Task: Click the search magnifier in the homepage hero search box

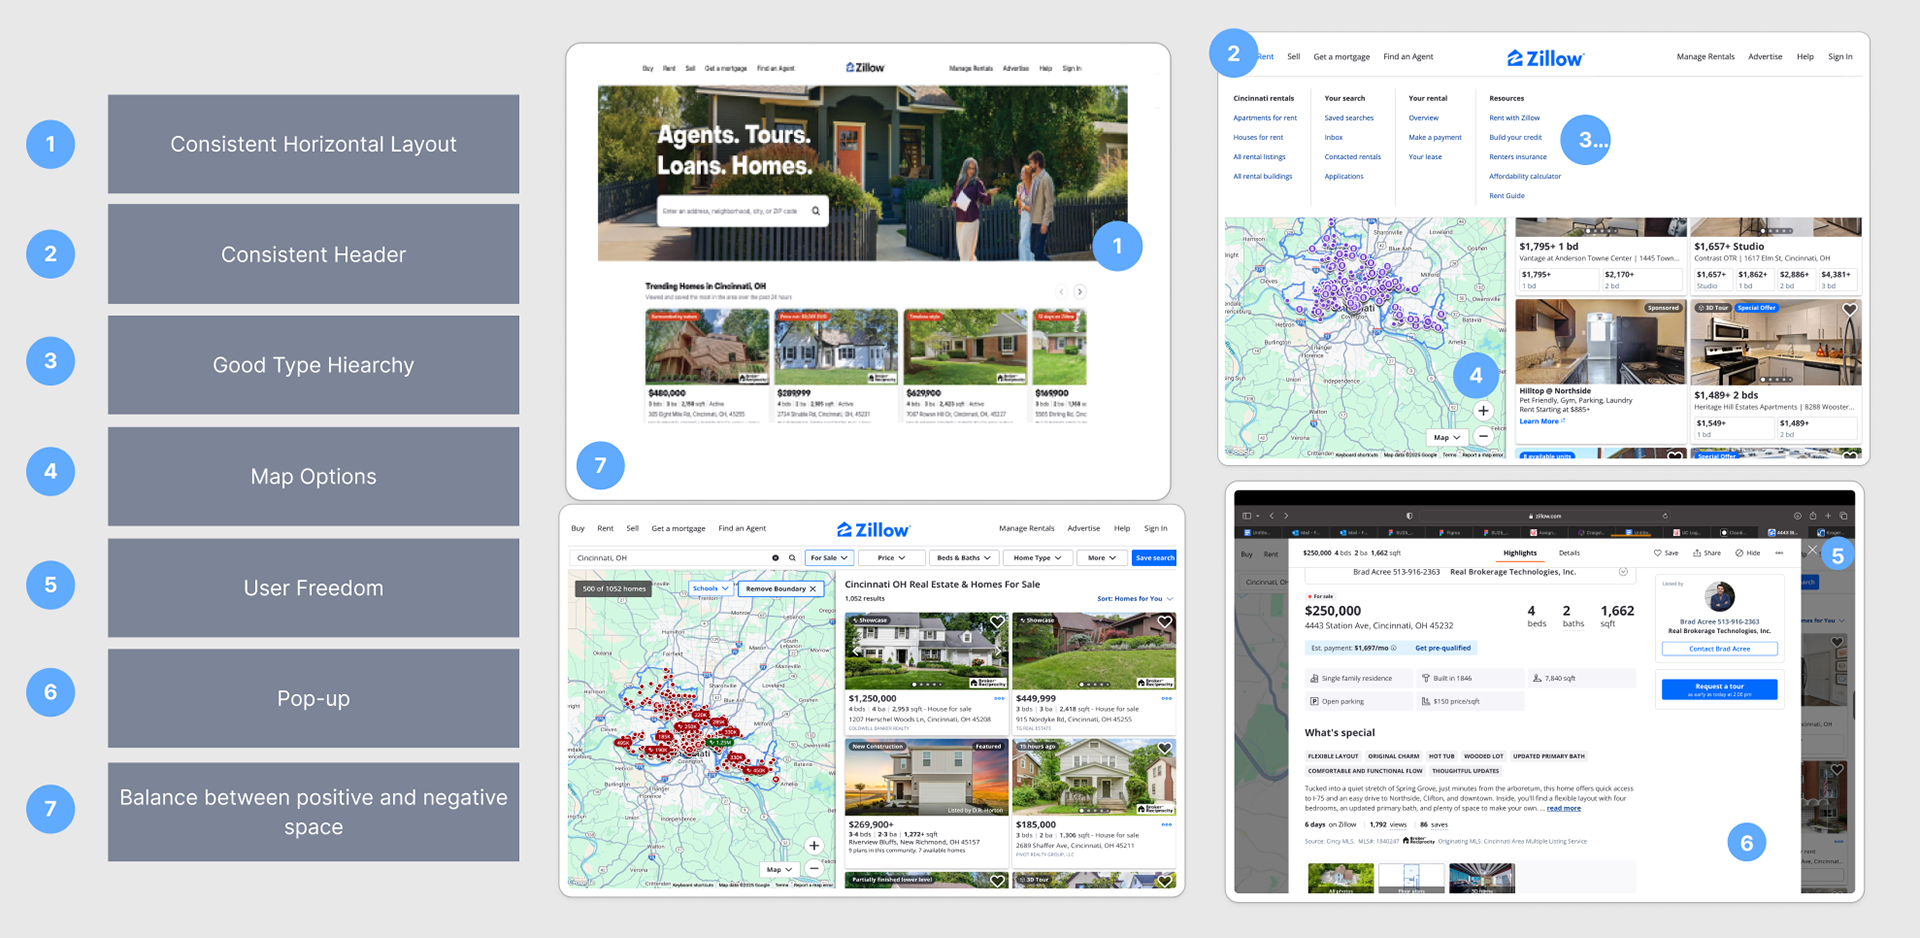Action: pyautogui.click(x=816, y=211)
